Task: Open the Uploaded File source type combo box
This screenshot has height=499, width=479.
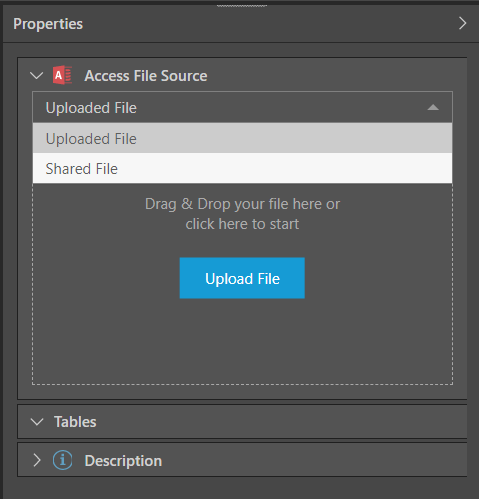Action: (x=242, y=107)
